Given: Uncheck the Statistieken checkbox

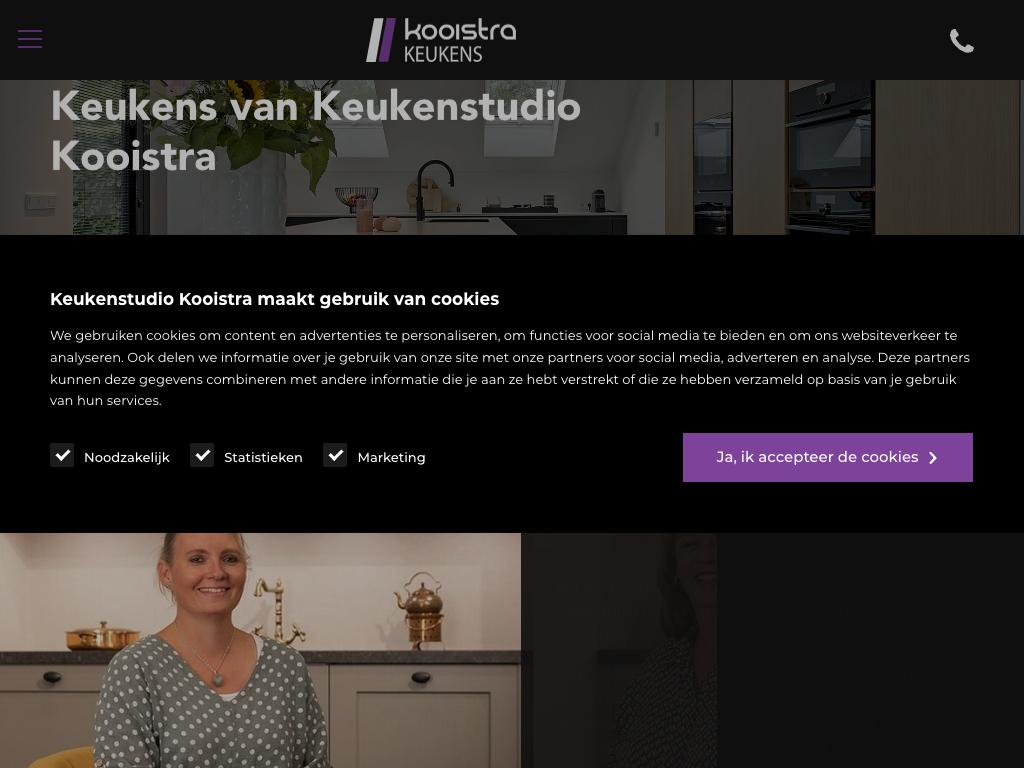Looking at the screenshot, I should point(202,455).
